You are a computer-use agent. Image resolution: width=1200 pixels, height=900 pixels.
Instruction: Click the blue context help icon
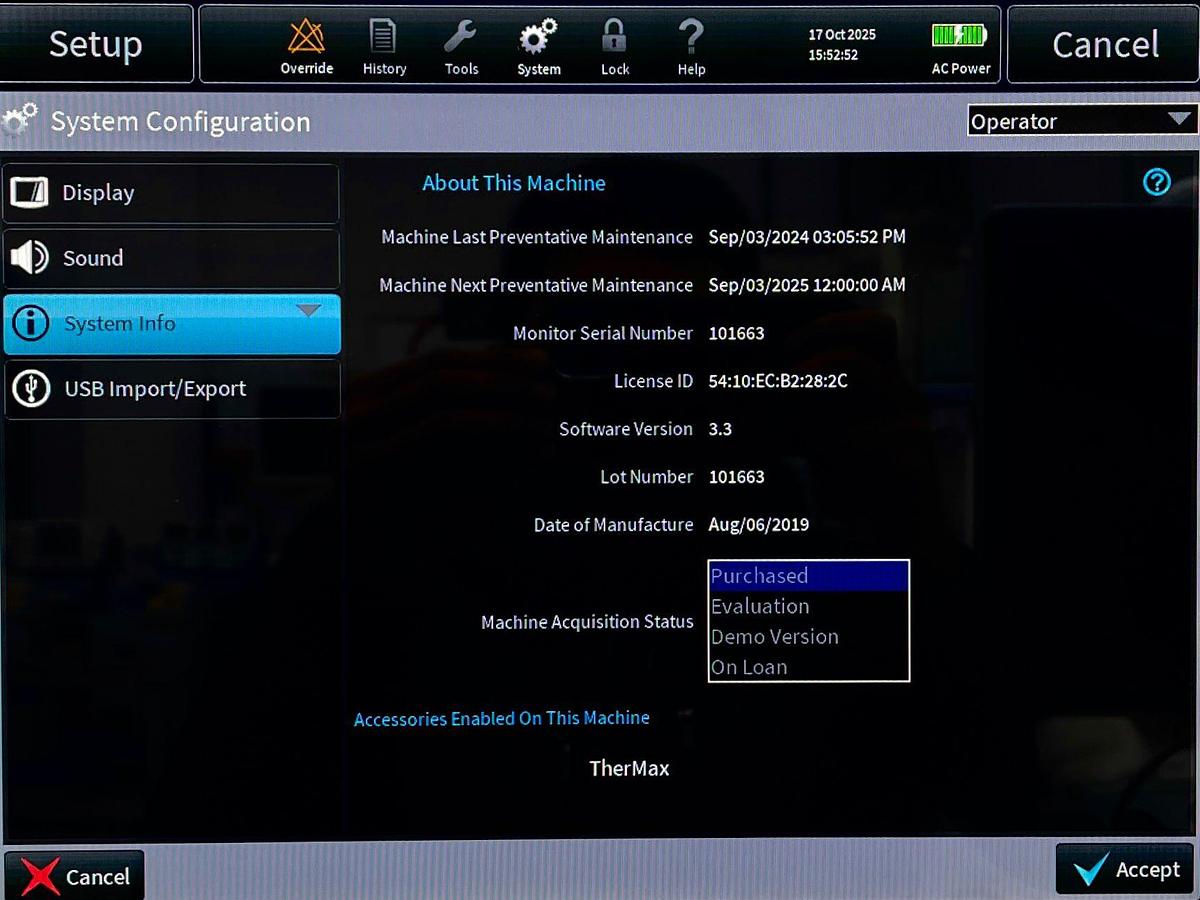pos(1157,182)
